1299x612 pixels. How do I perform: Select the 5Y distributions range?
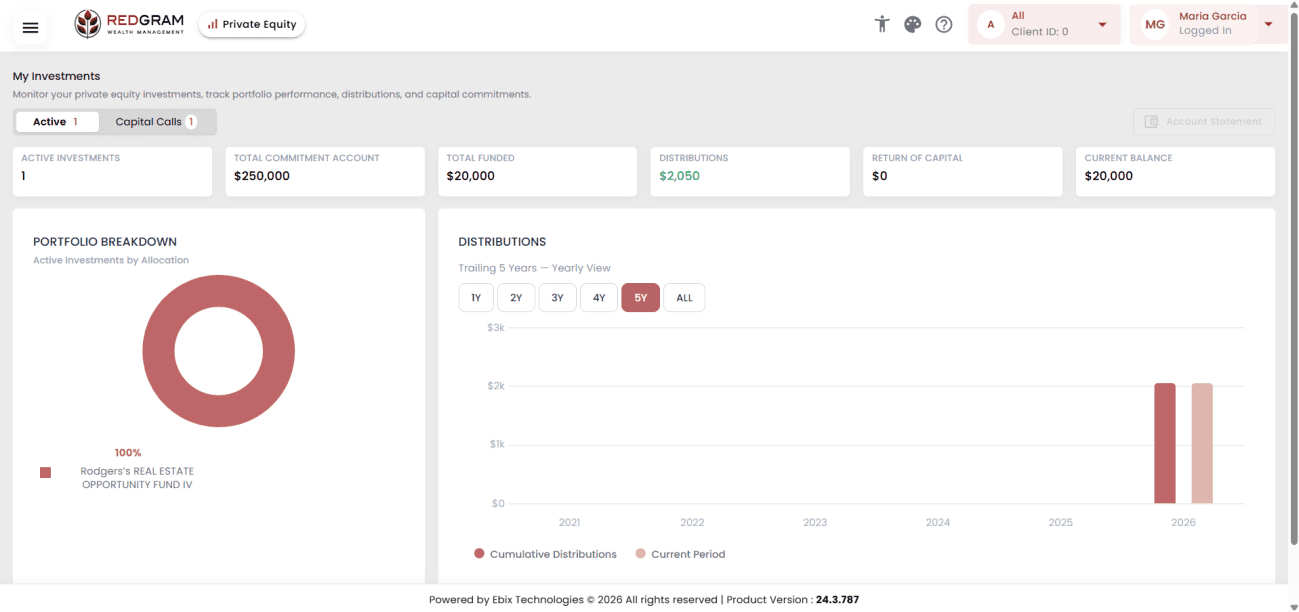point(640,298)
